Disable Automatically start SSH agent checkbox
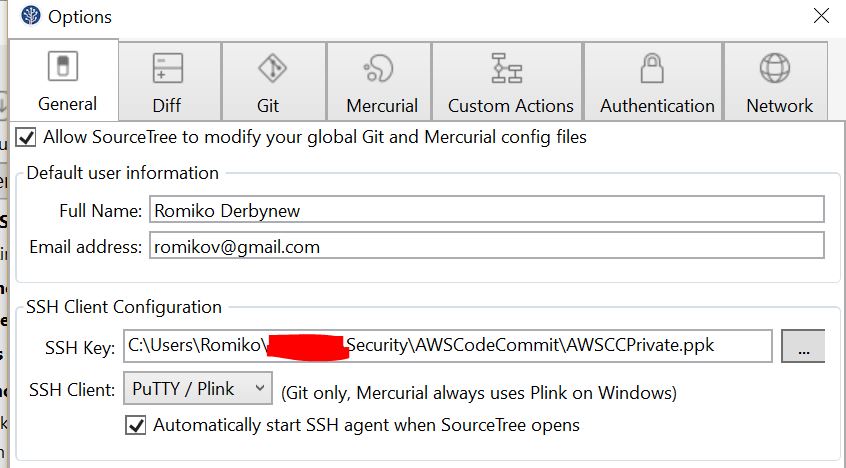846x468 pixels. (x=136, y=425)
